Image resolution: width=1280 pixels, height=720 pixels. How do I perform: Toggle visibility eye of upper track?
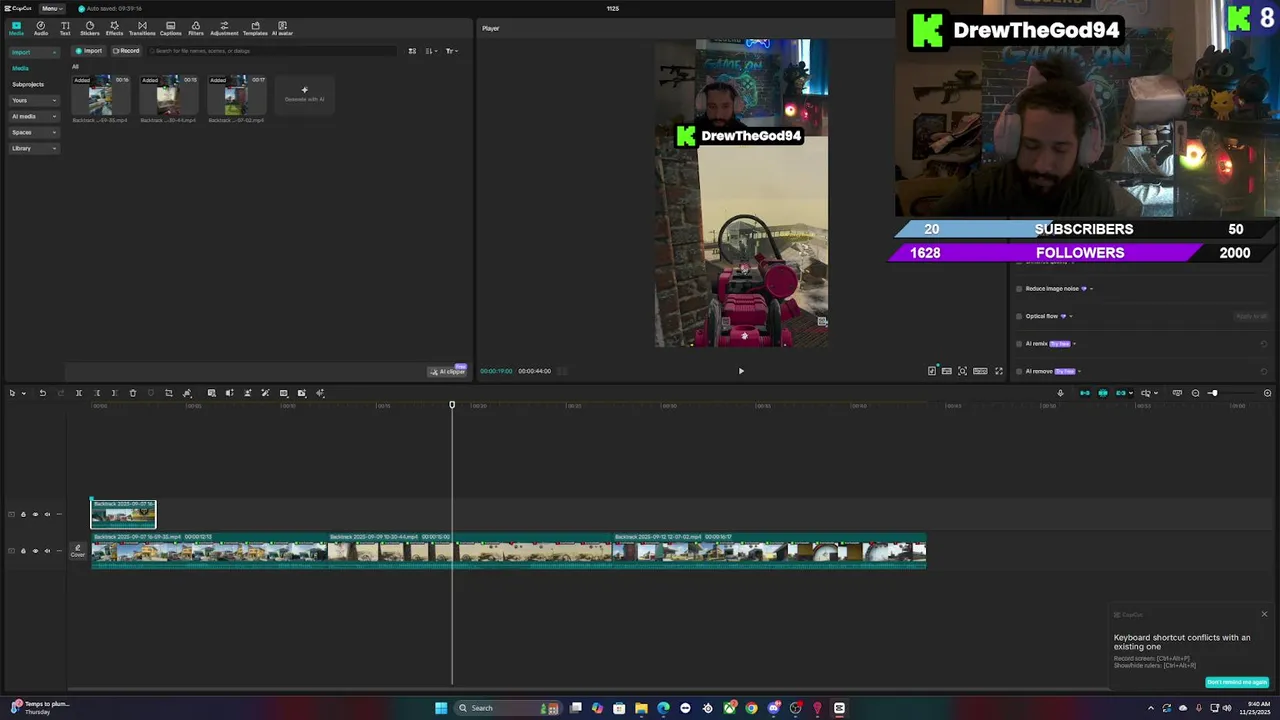(x=35, y=514)
